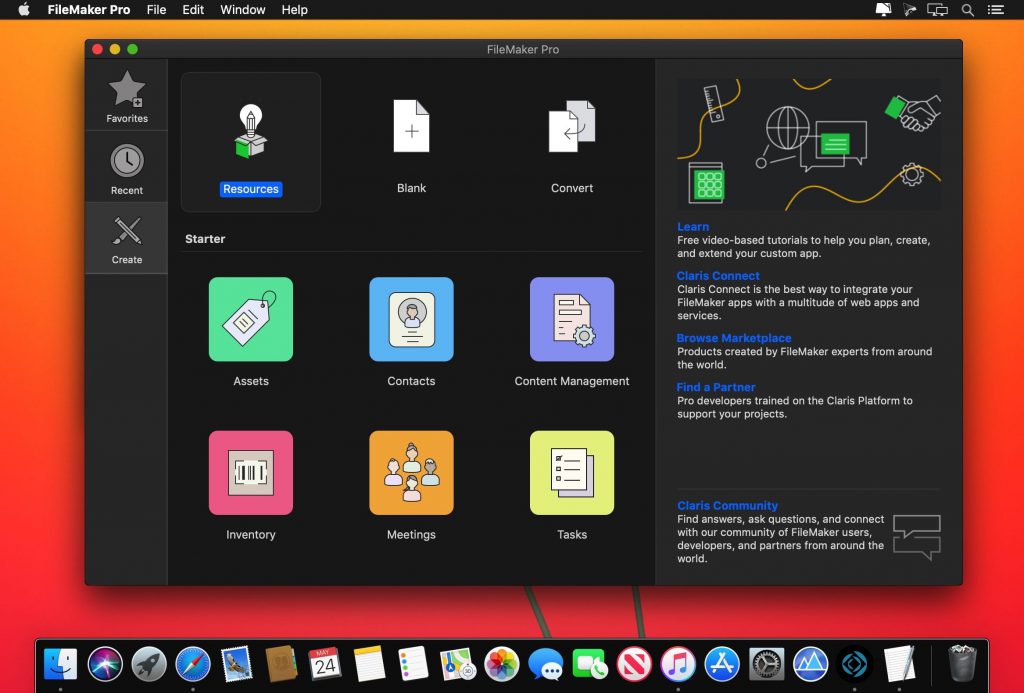Open the Window menu
This screenshot has width=1024, height=693.
(x=242, y=10)
